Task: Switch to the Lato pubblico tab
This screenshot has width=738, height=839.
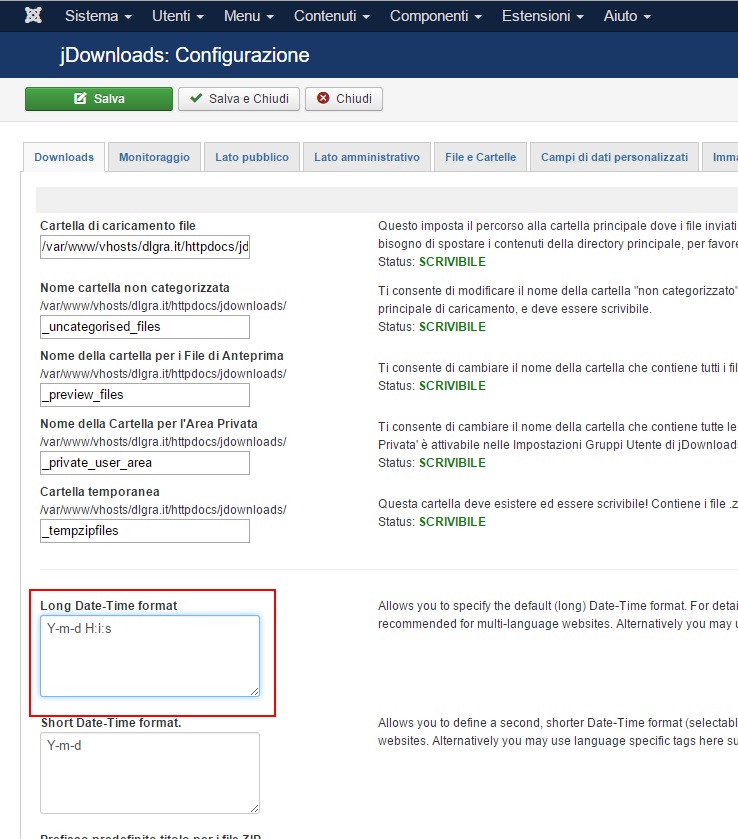Action: pyautogui.click(x=252, y=157)
